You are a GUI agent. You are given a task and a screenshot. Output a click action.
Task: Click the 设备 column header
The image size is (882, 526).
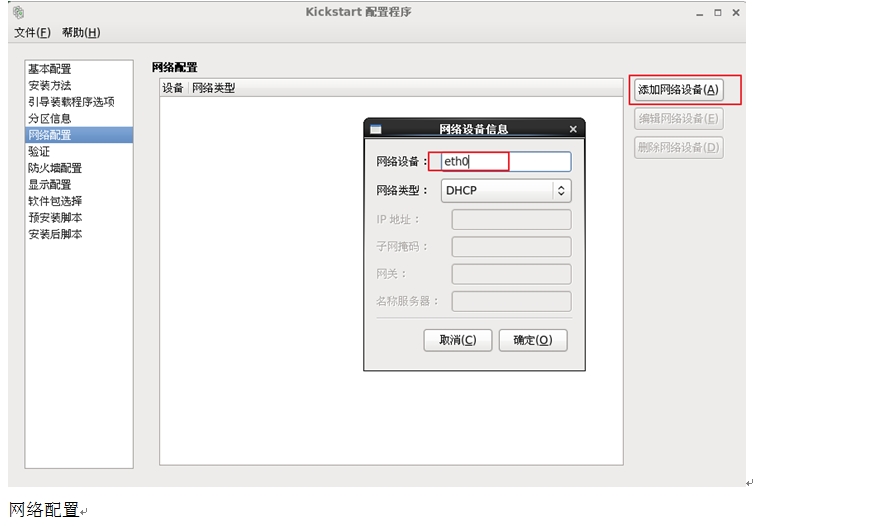click(x=173, y=88)
